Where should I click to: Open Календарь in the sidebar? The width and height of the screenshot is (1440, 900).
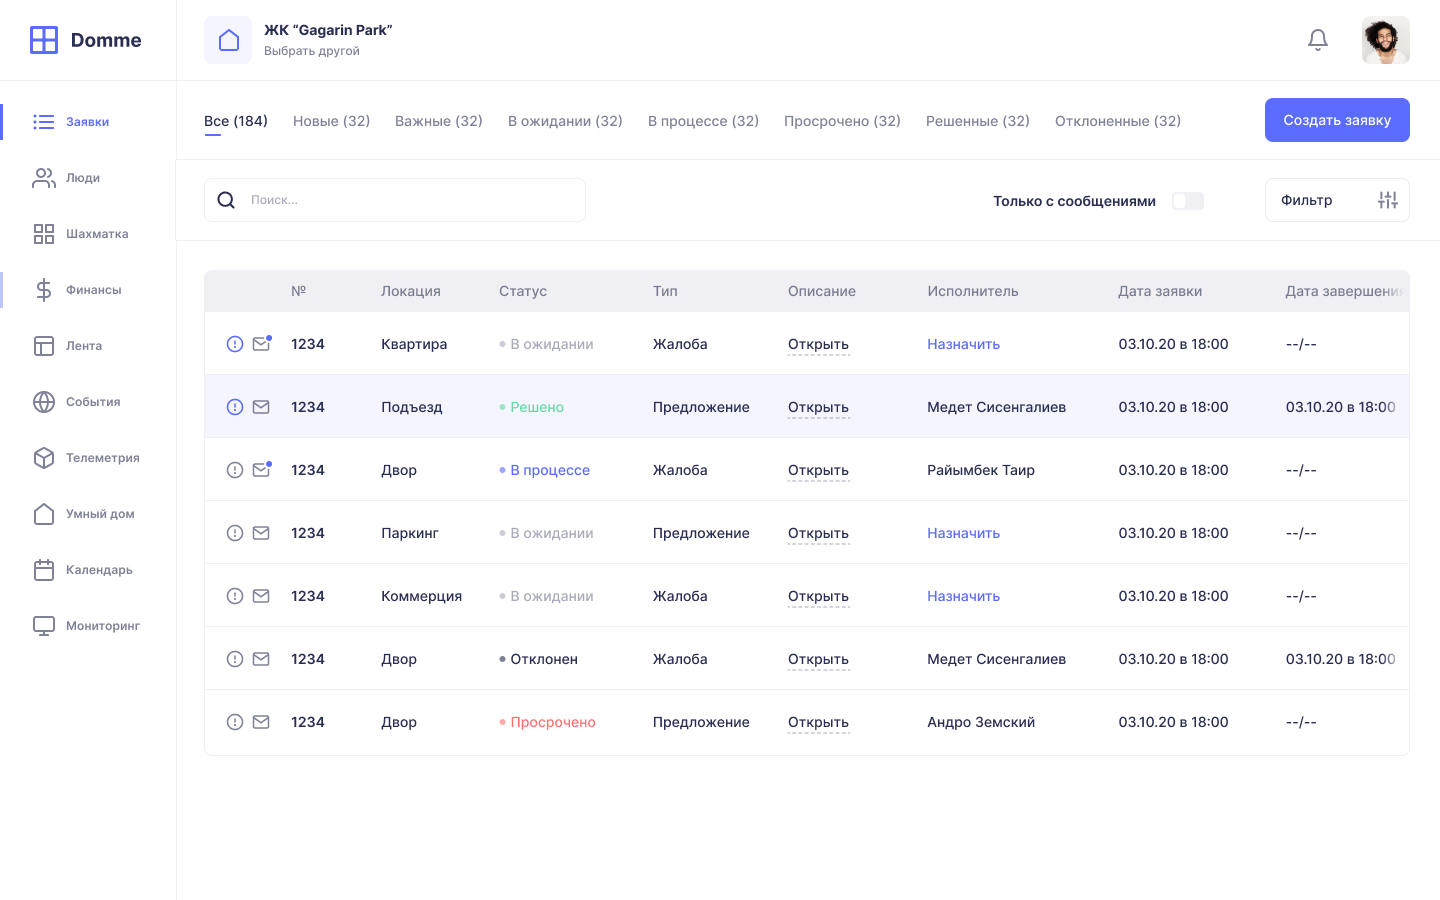pos(98,570)
